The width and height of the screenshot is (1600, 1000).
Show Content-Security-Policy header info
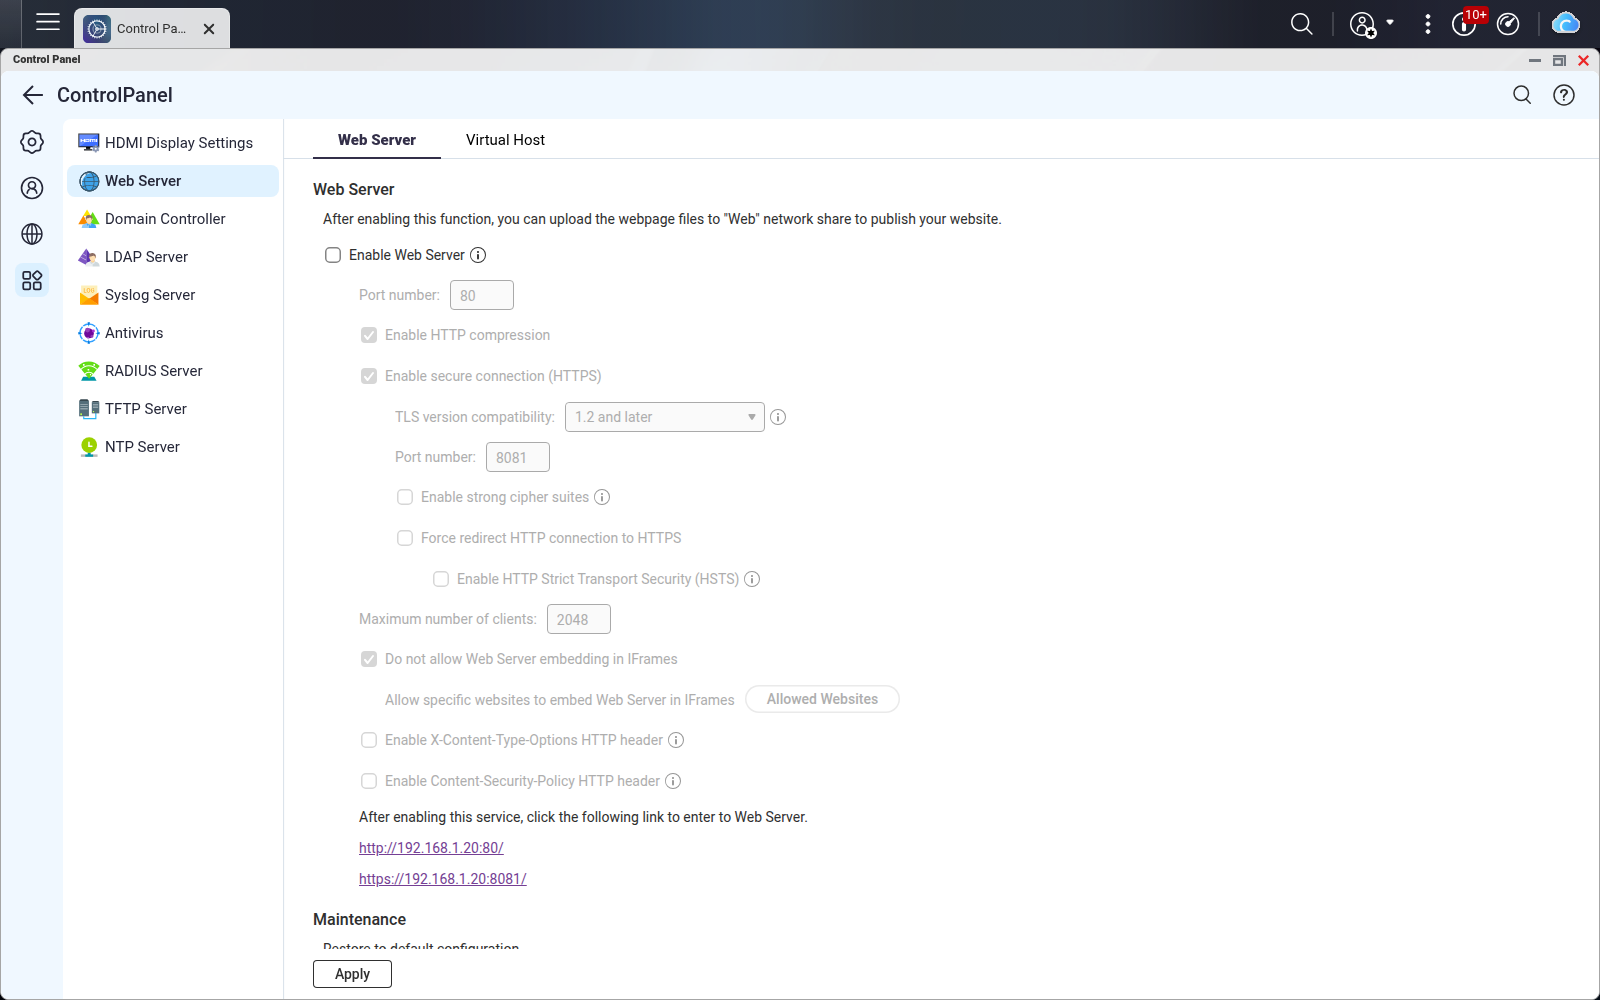click(x=673, y=781)
